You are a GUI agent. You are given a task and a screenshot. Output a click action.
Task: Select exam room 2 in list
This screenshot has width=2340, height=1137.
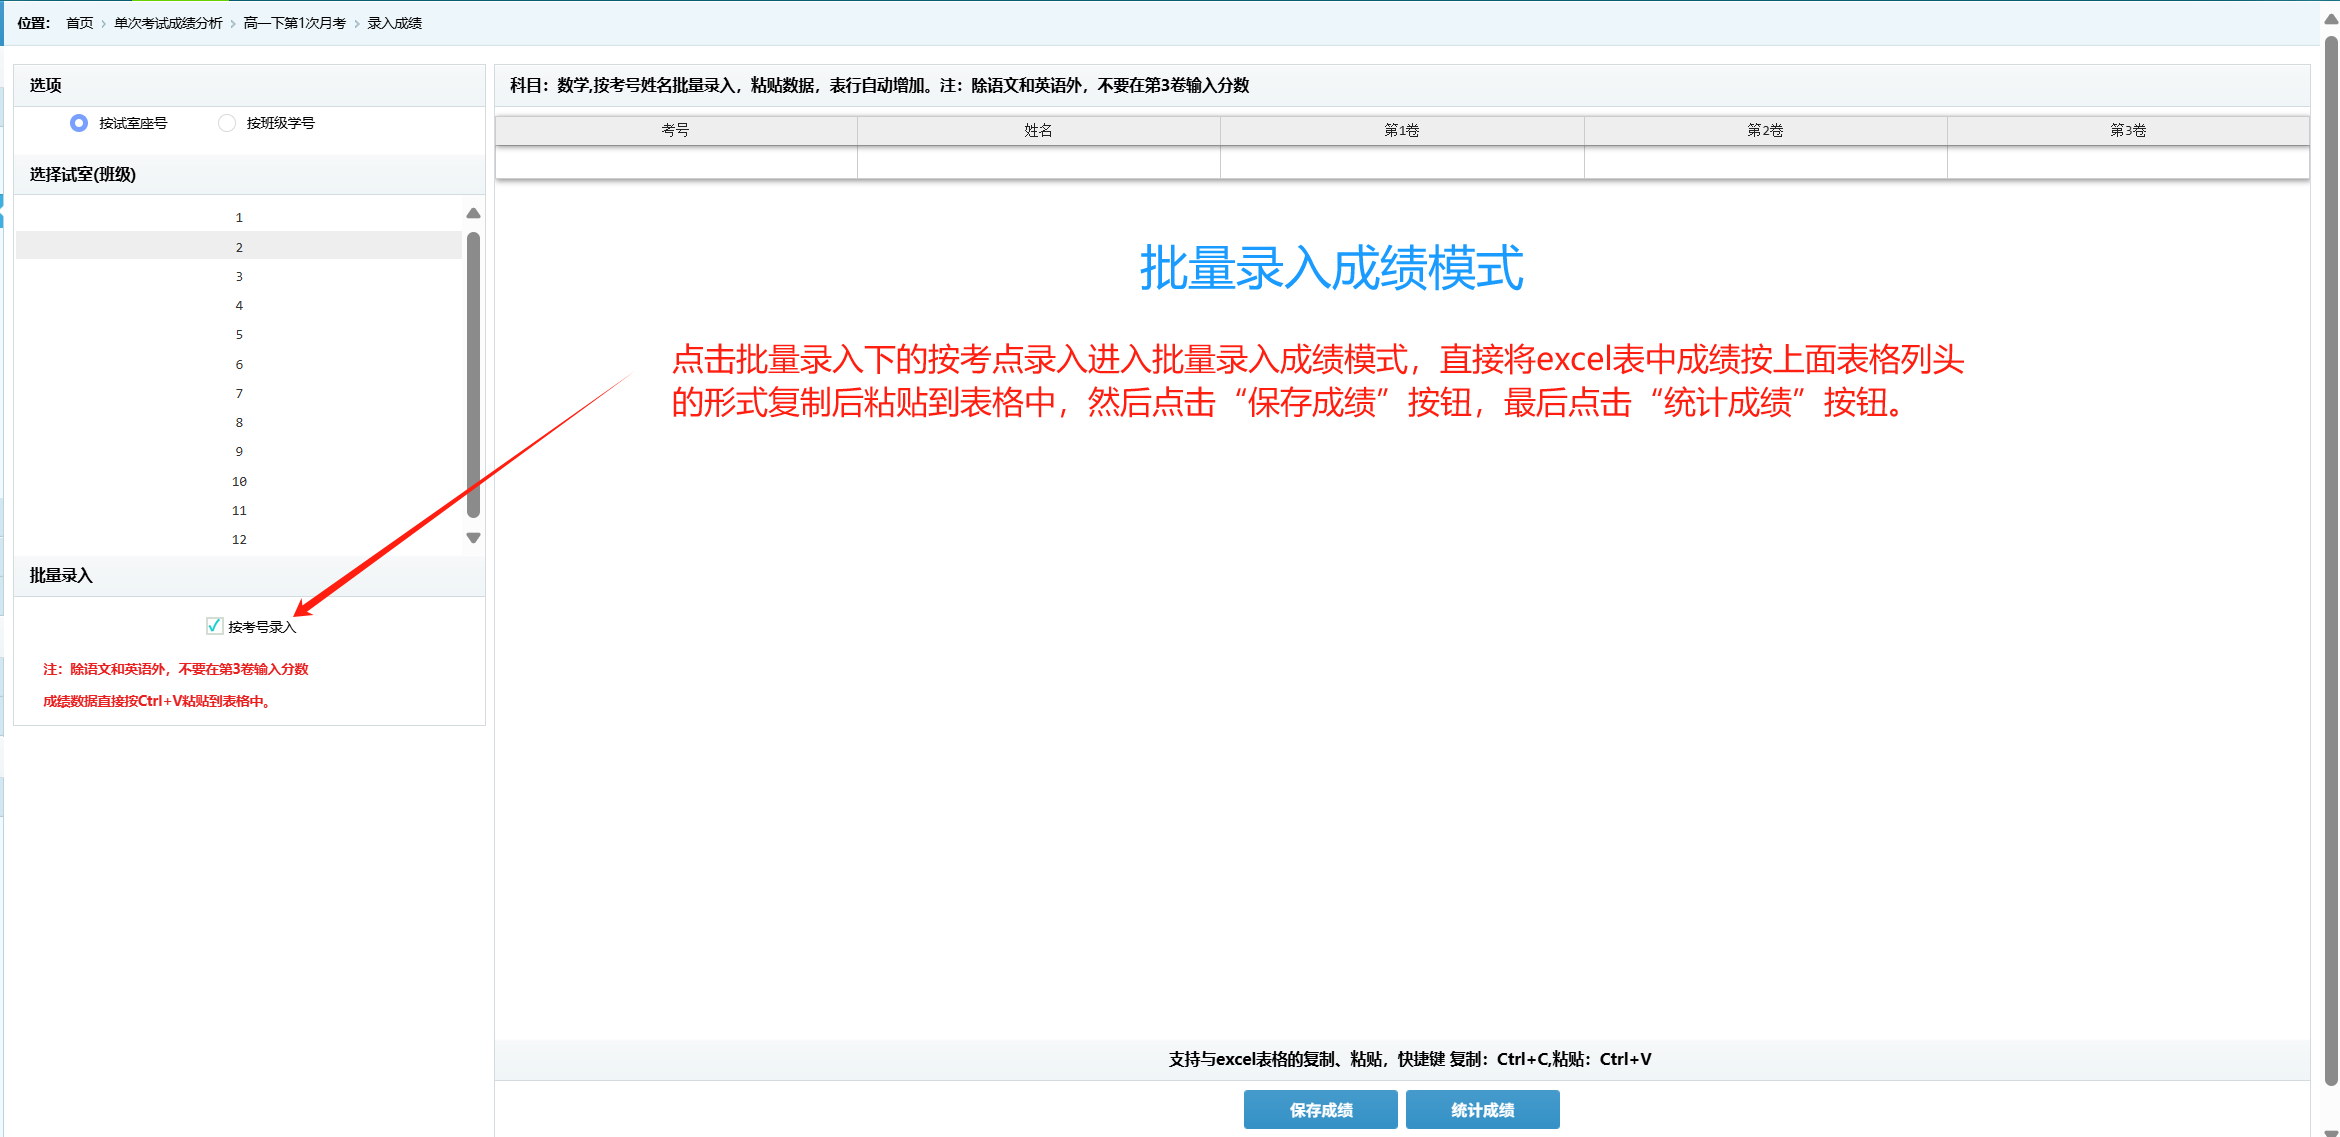coord(239,246)
